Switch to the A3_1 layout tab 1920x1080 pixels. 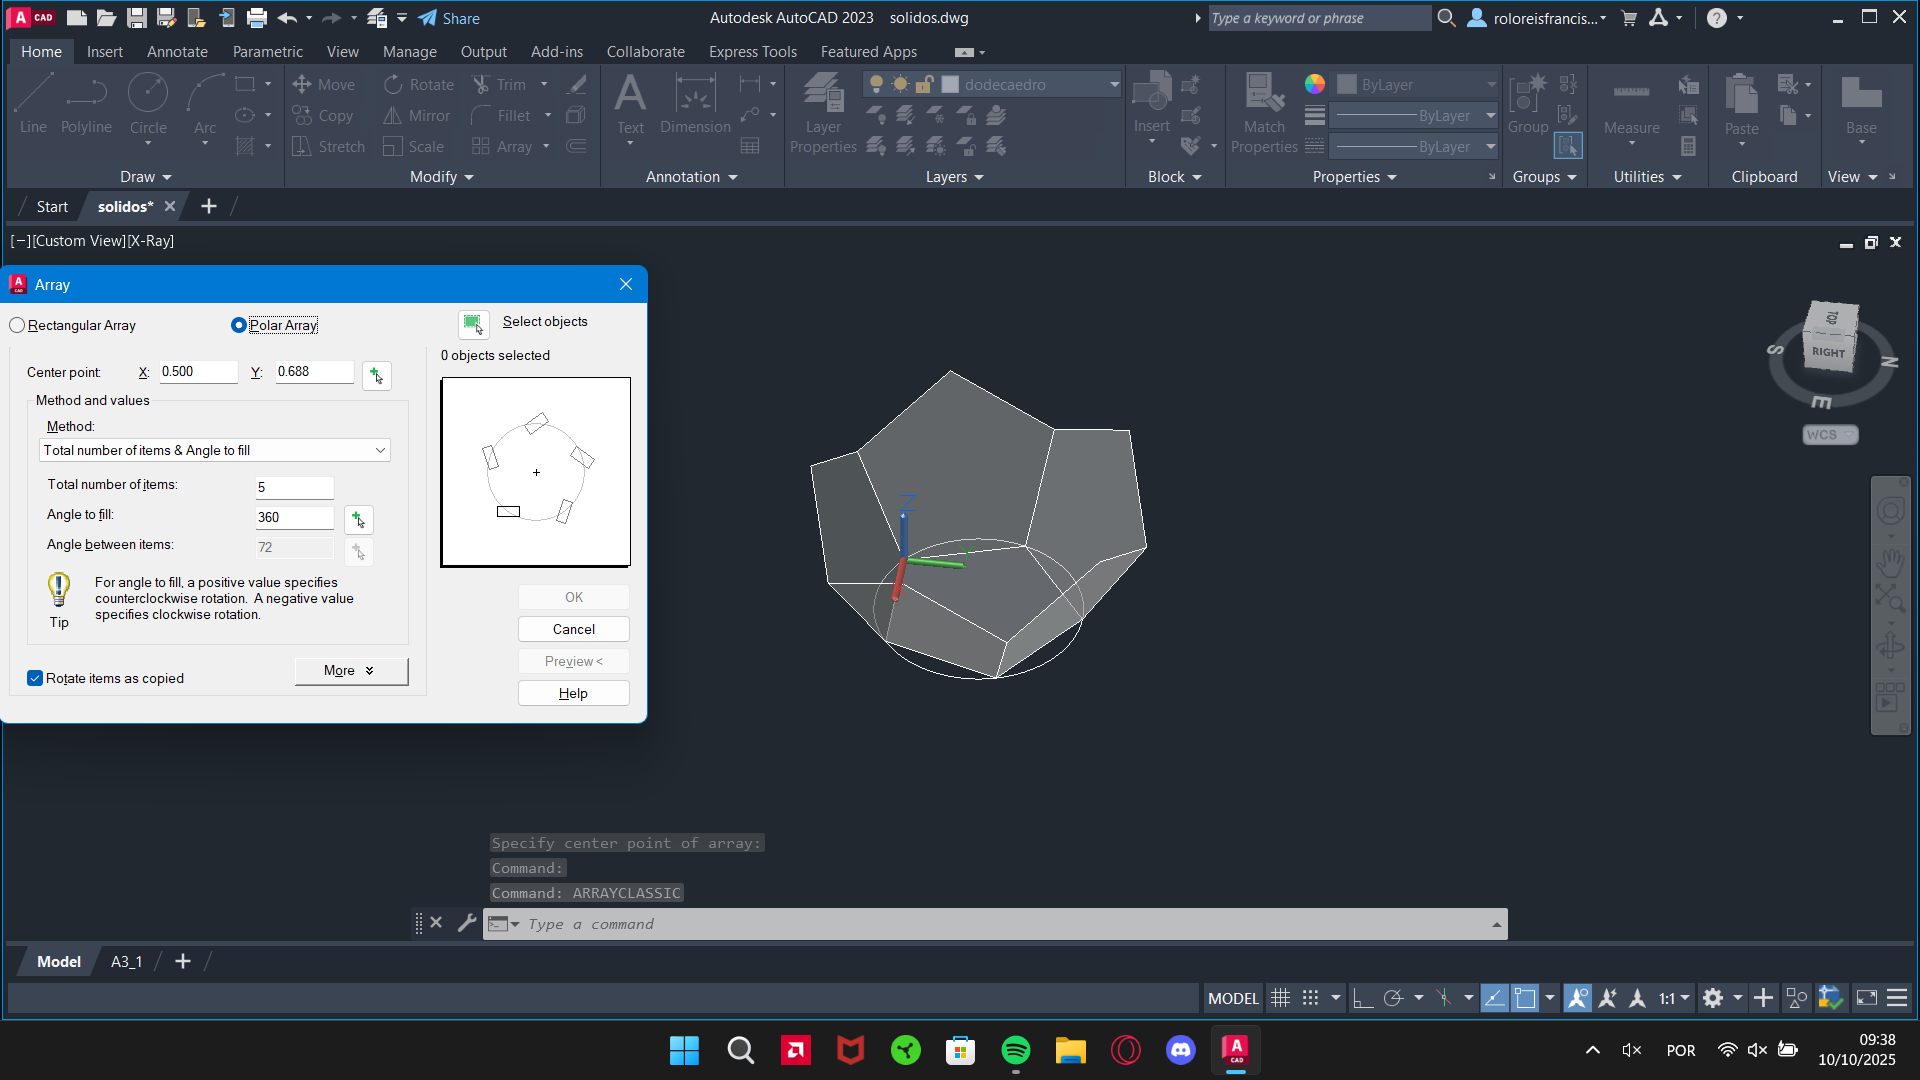click(x=126, y=961)
